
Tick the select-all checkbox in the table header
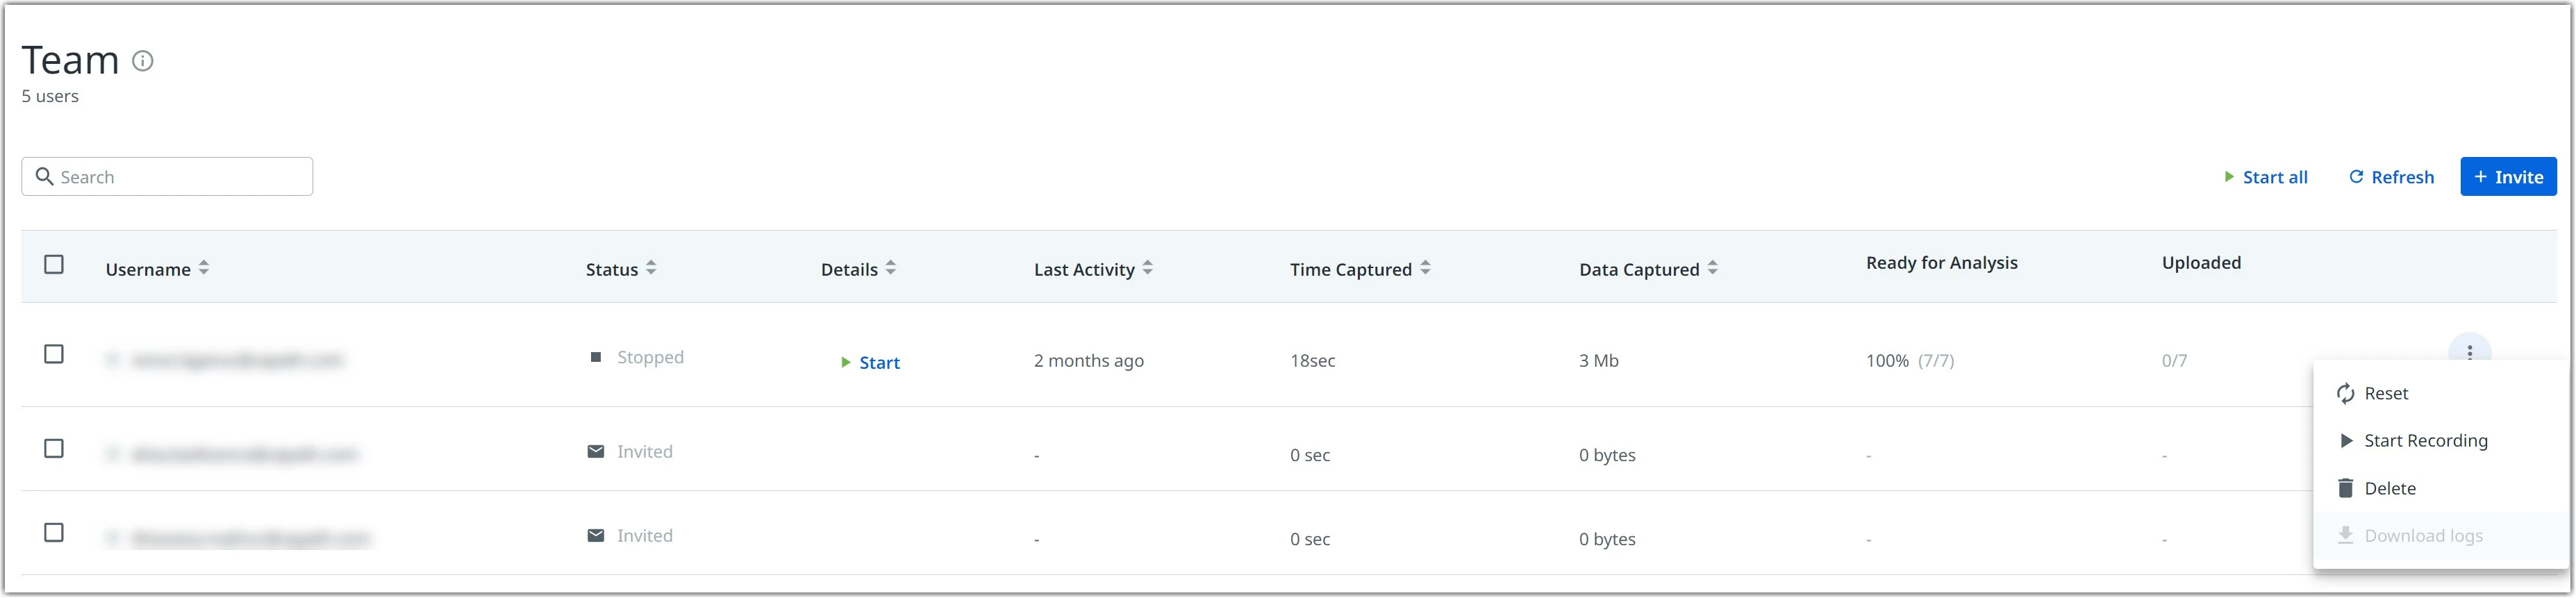click(x=54, y=264)
